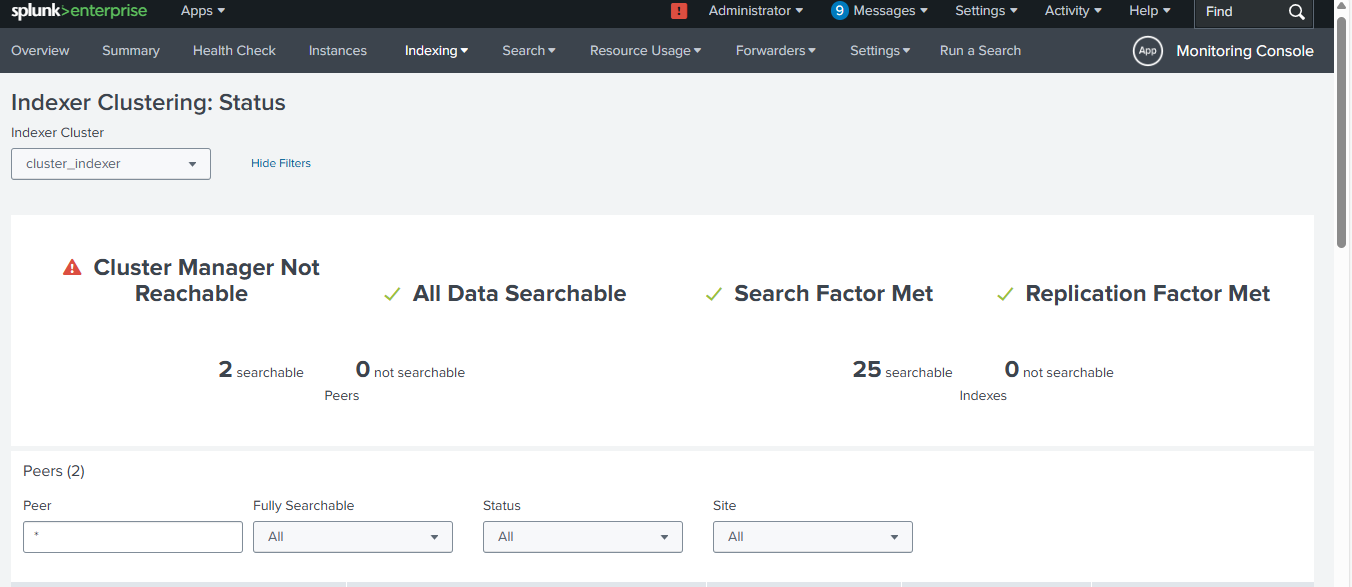Click the Hide Filters link
Viewport: 1352px width, 587px height.
(x=281, y=164)
